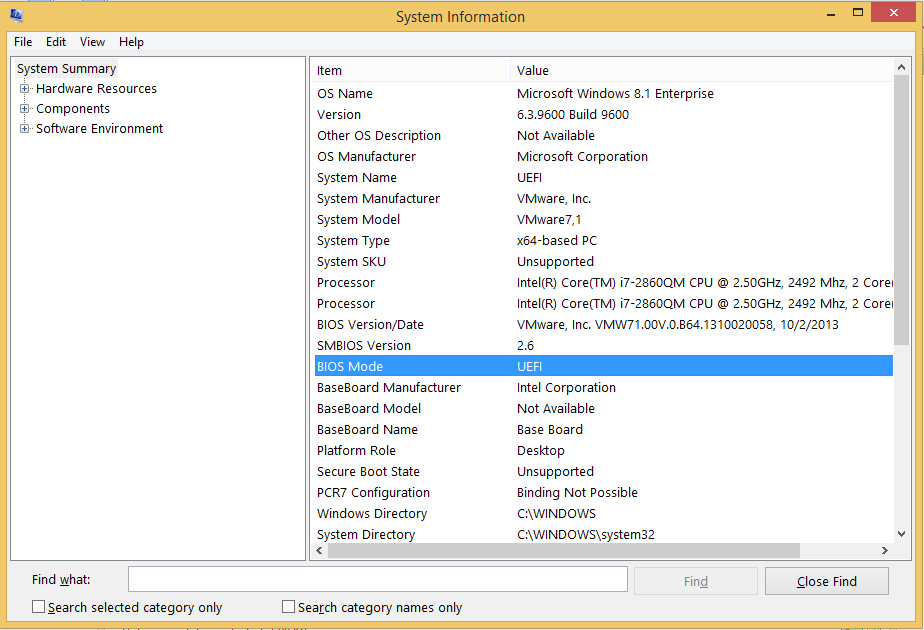Select the Components tree label

click(72, 109)
